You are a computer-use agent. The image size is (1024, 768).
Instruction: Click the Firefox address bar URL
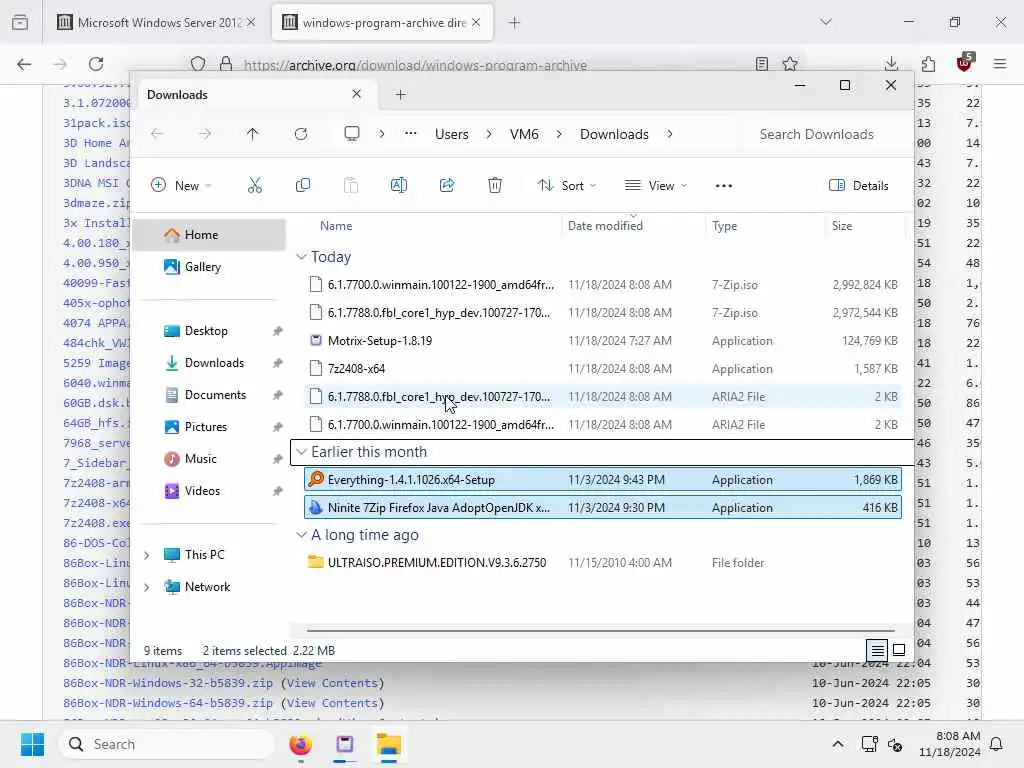415,65
